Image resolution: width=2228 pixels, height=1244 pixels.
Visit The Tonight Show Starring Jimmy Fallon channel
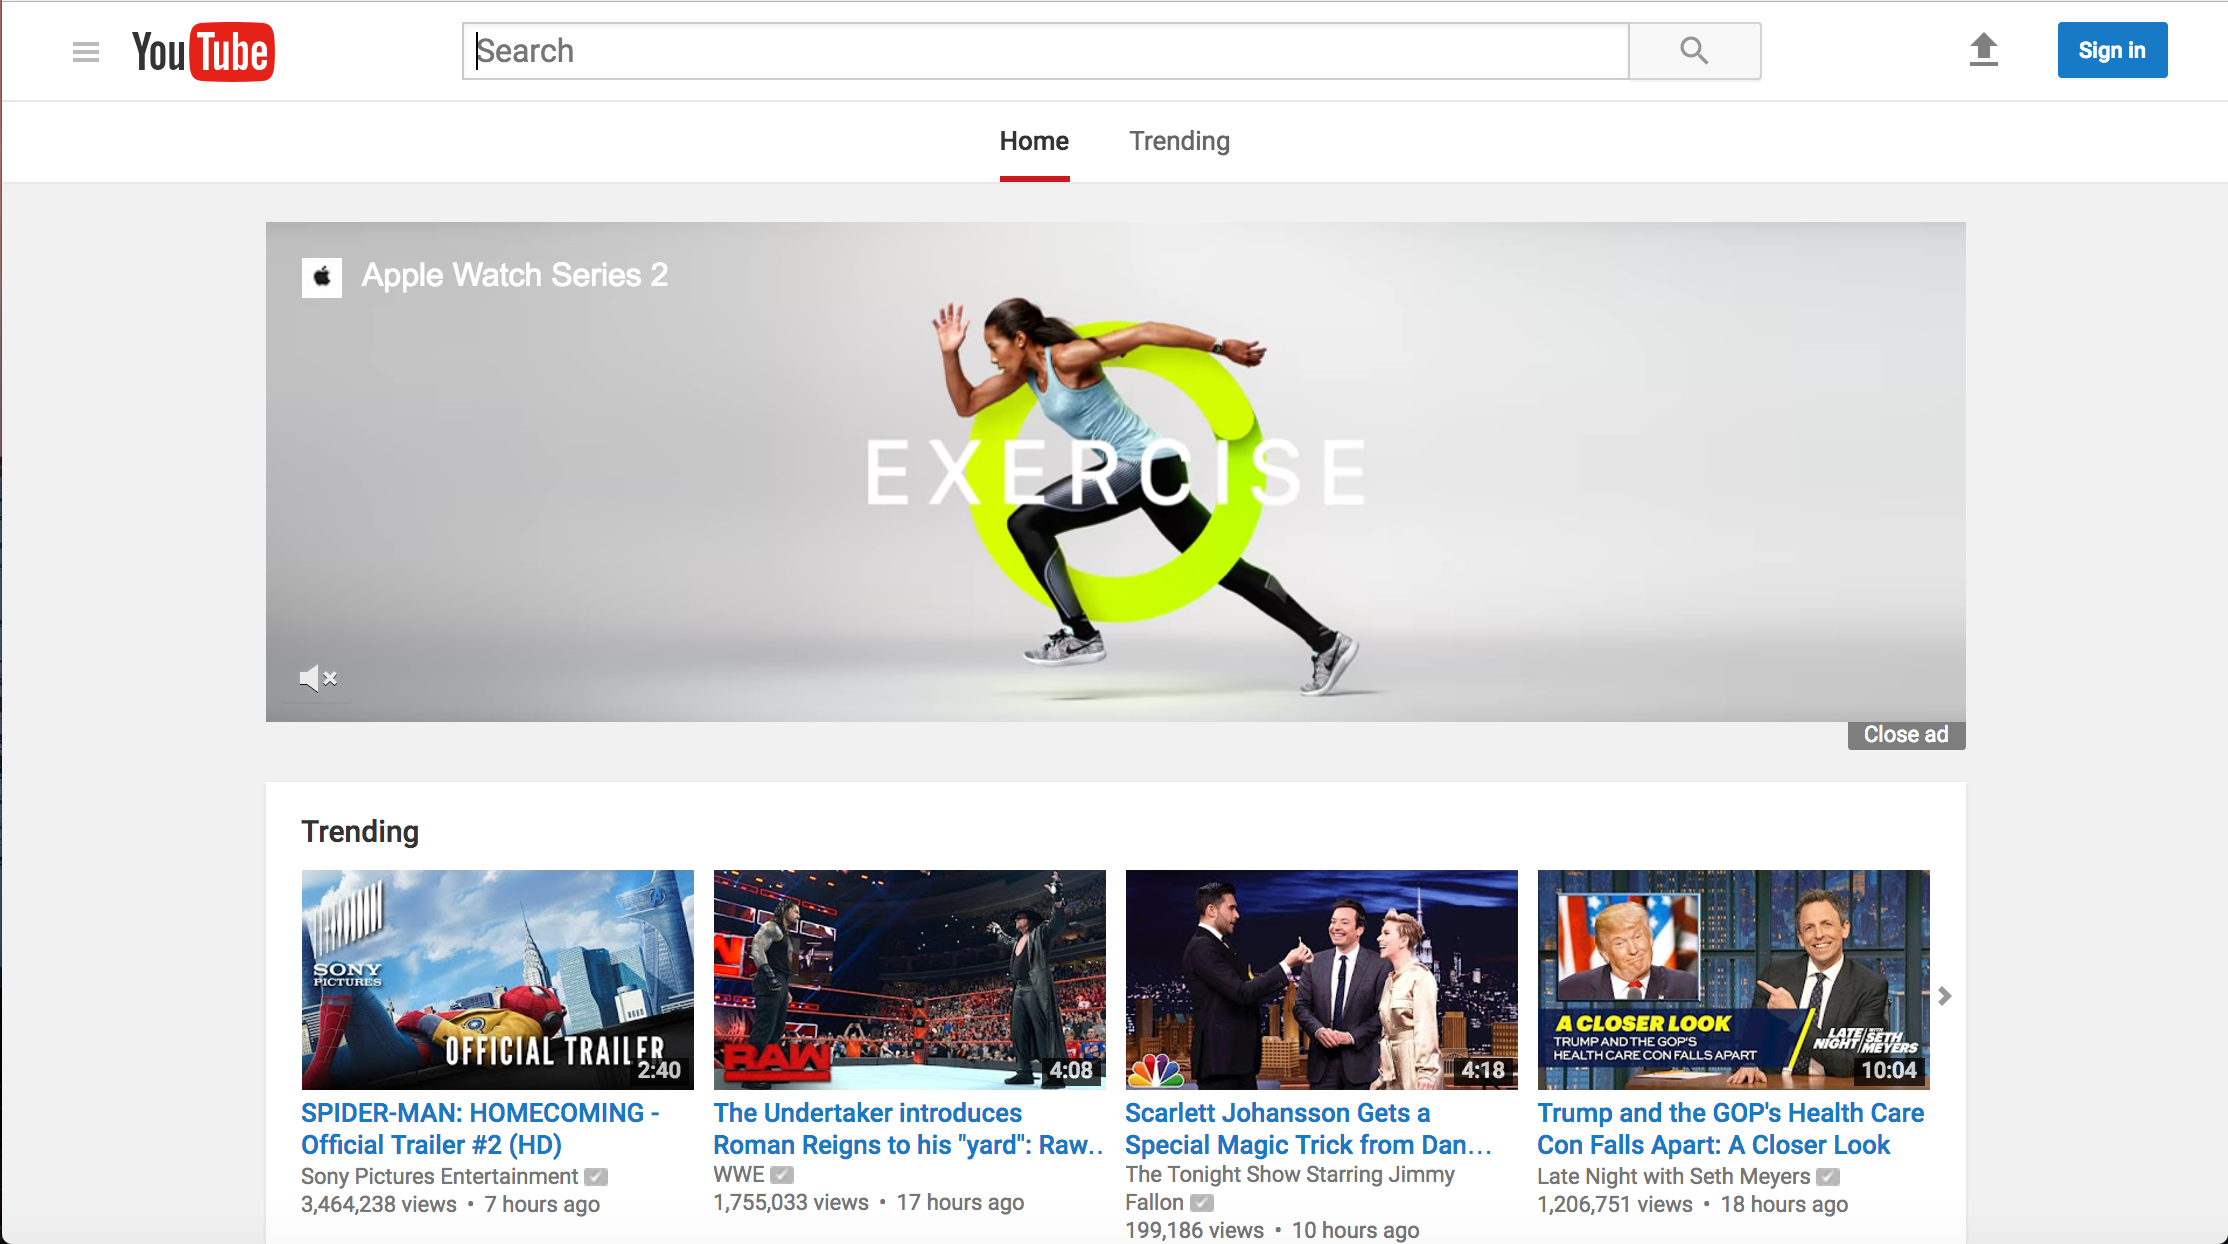tap(1290, 1188)
